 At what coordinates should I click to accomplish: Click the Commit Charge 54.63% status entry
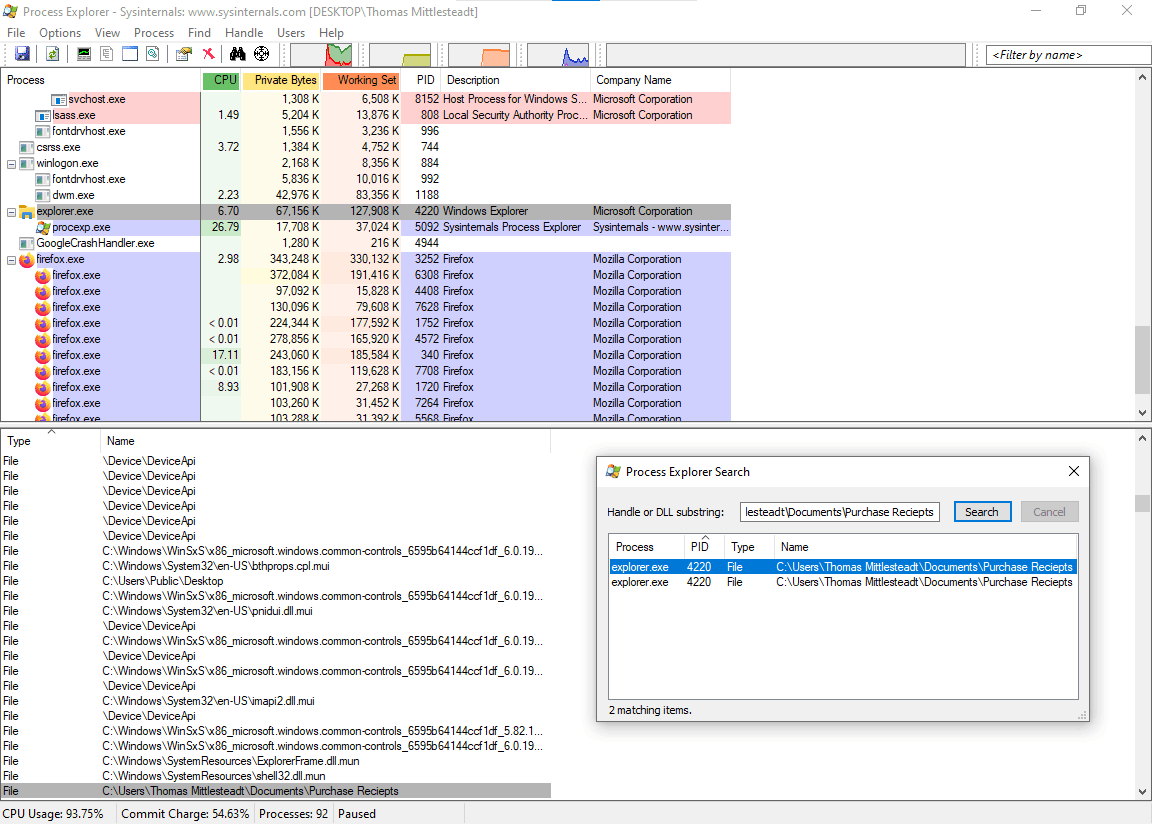185,814
